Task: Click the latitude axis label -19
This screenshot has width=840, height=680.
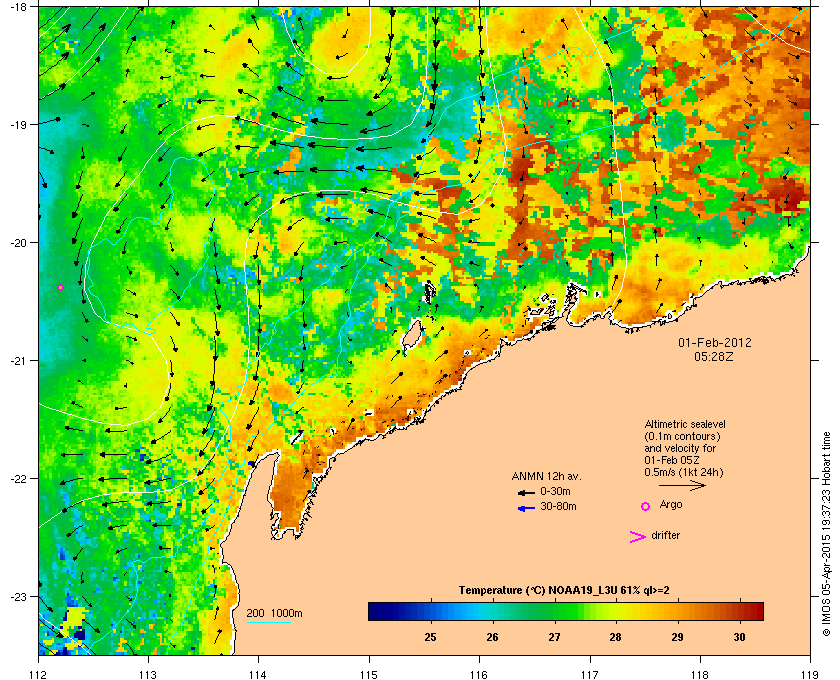Action: [19, 125]
